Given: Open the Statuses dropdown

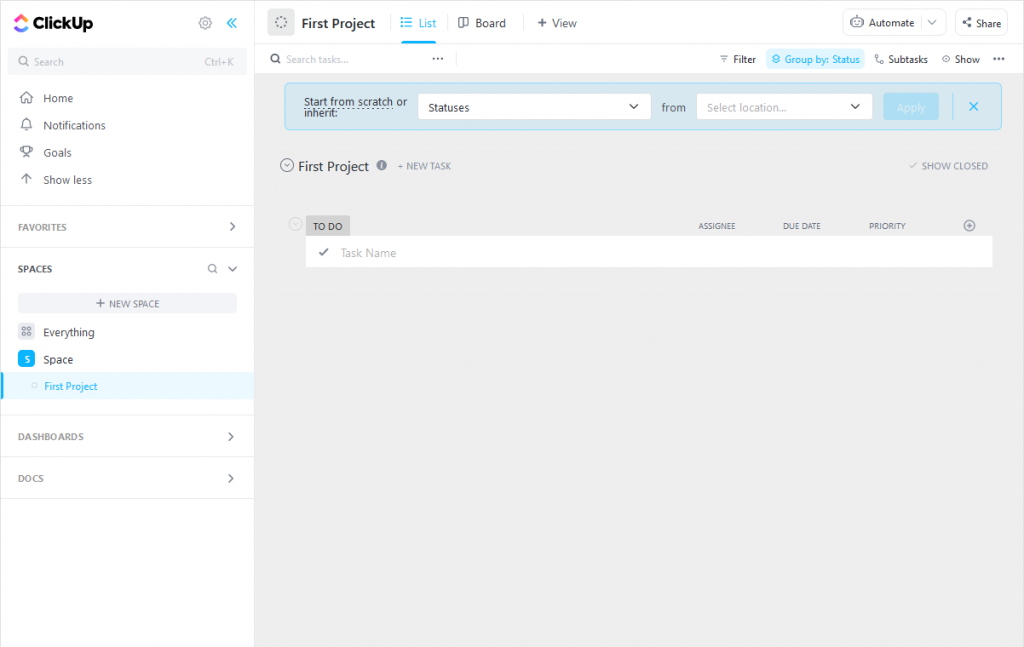Looking at the screenshot, I should pos(534,107).
